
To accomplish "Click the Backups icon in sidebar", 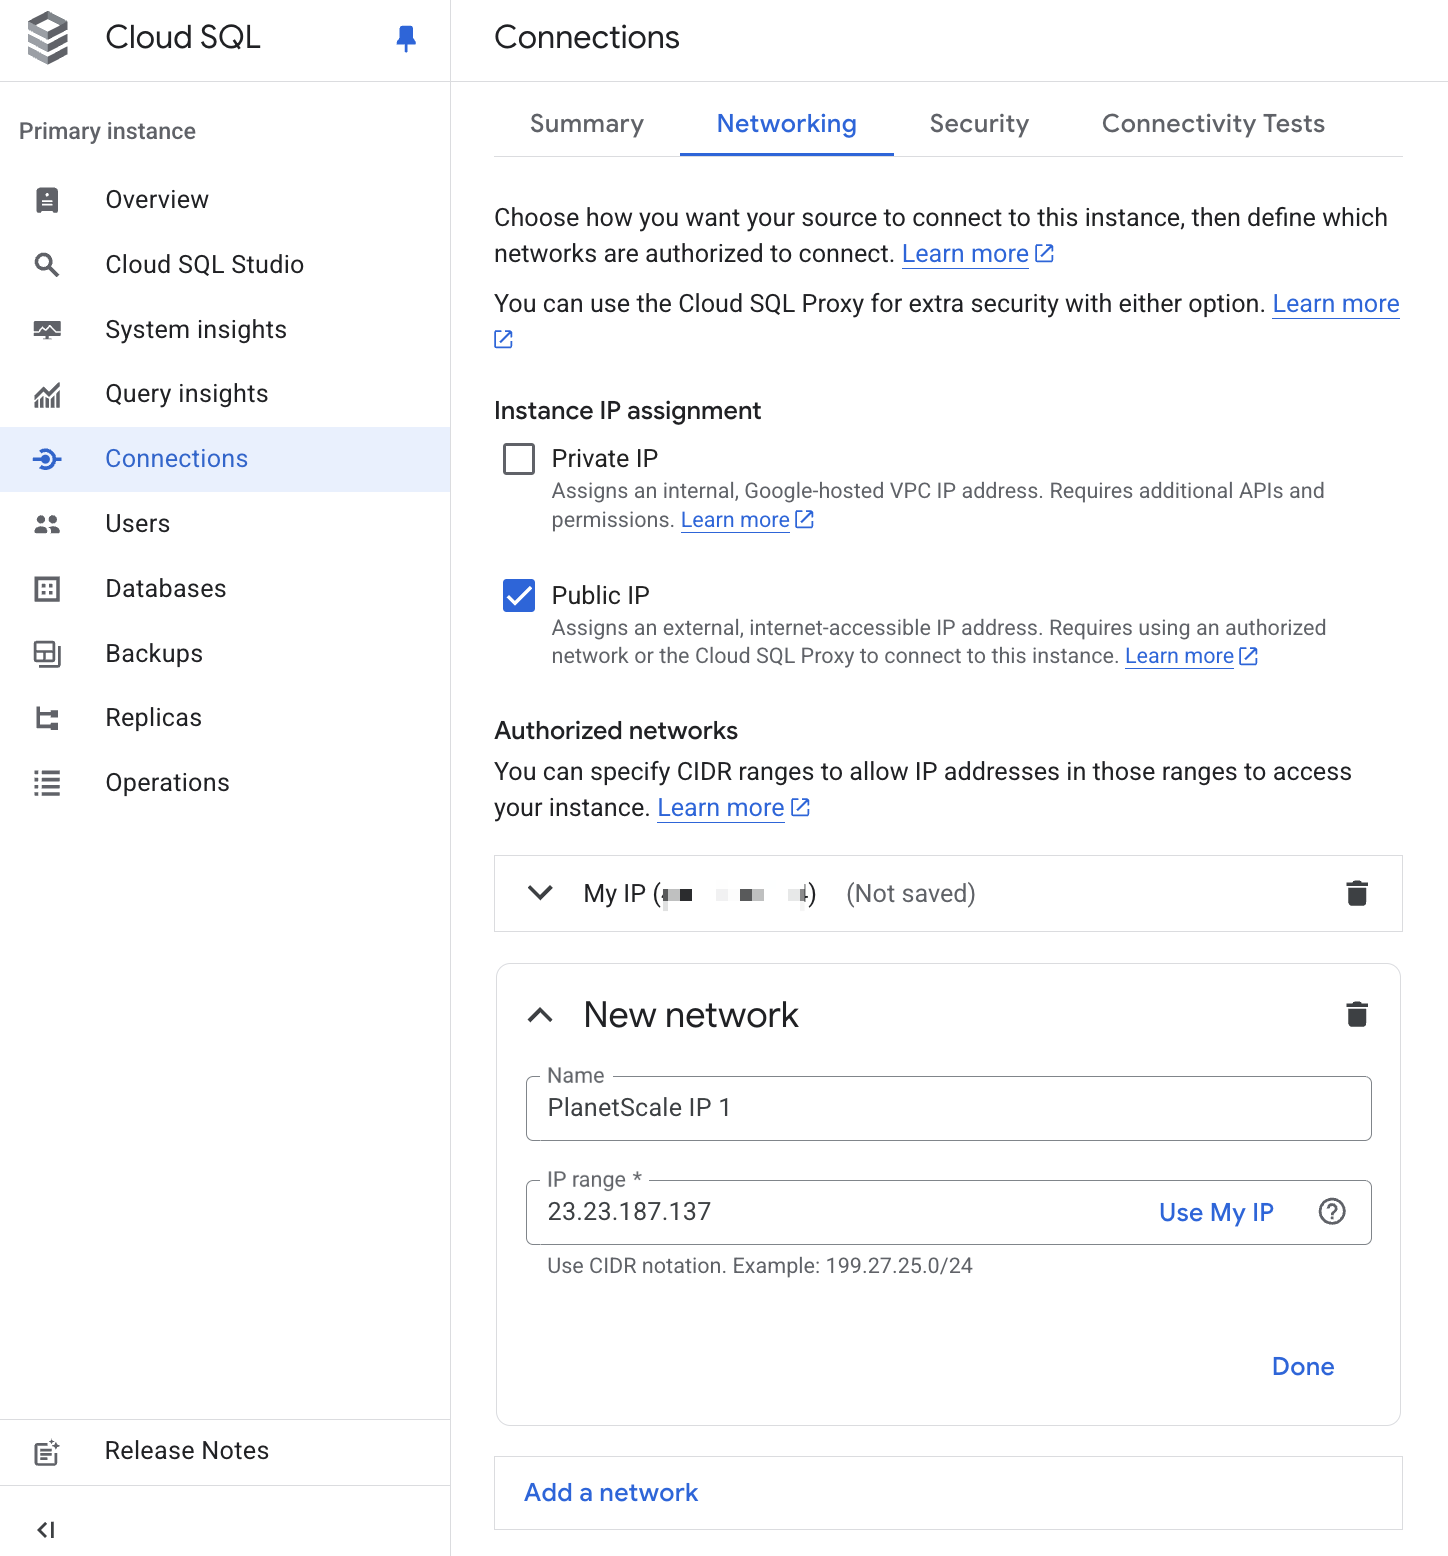I will coord(47,654).
